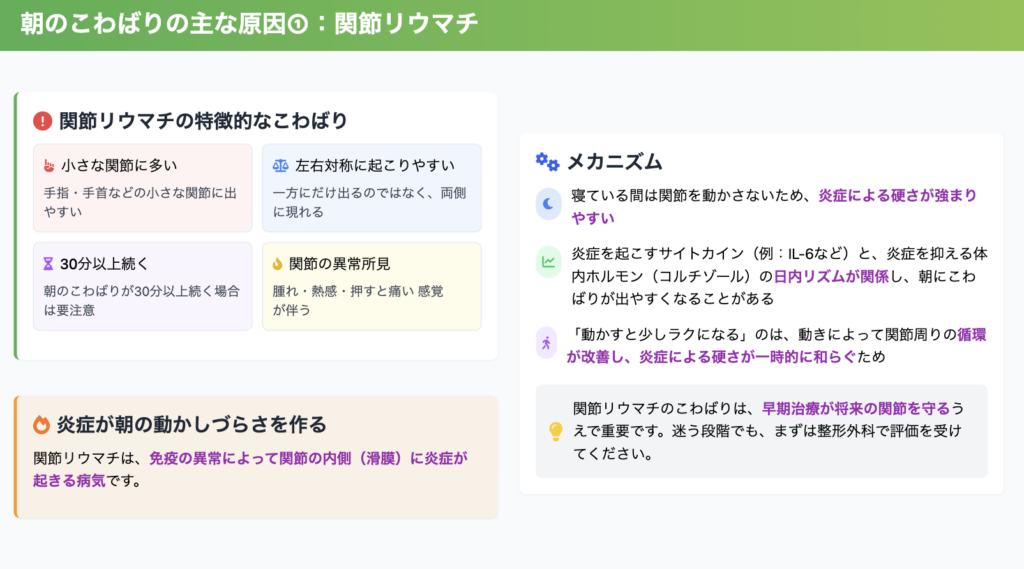
Task: Click the purple walking person icon
Action: click(x=547, y=343)
